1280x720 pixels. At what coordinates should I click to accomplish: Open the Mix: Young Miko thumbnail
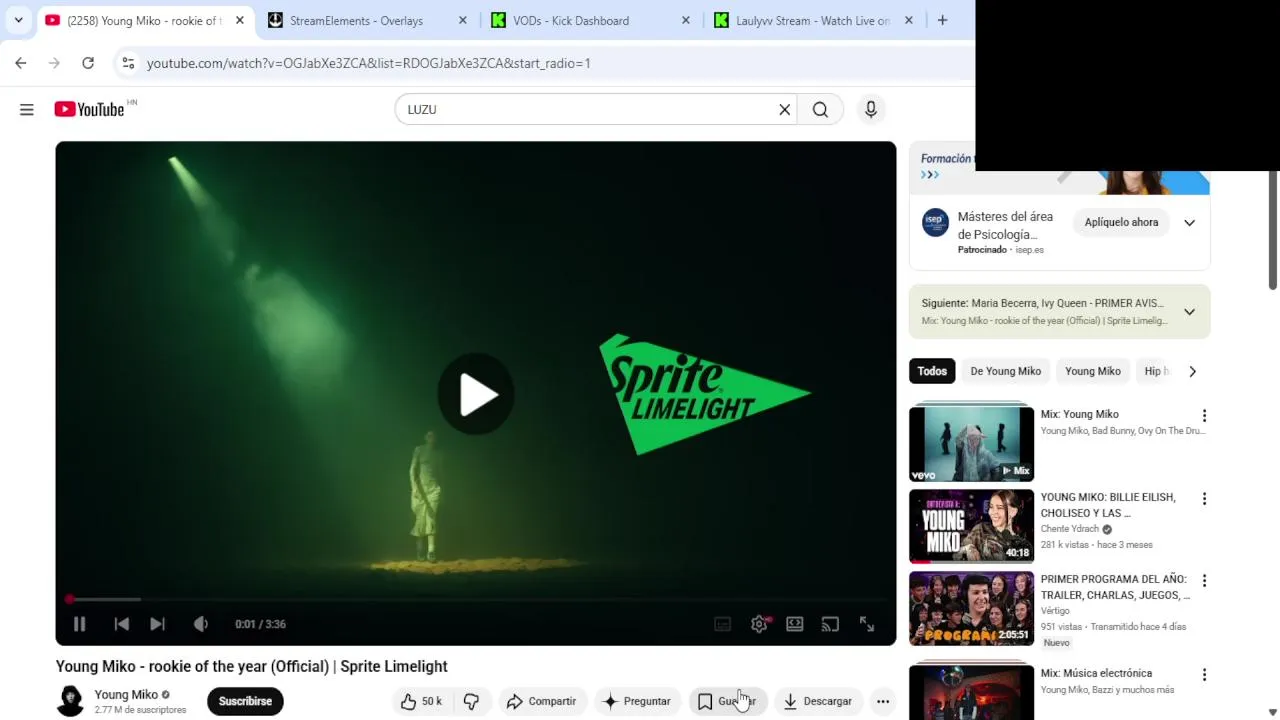pos(971,444)
